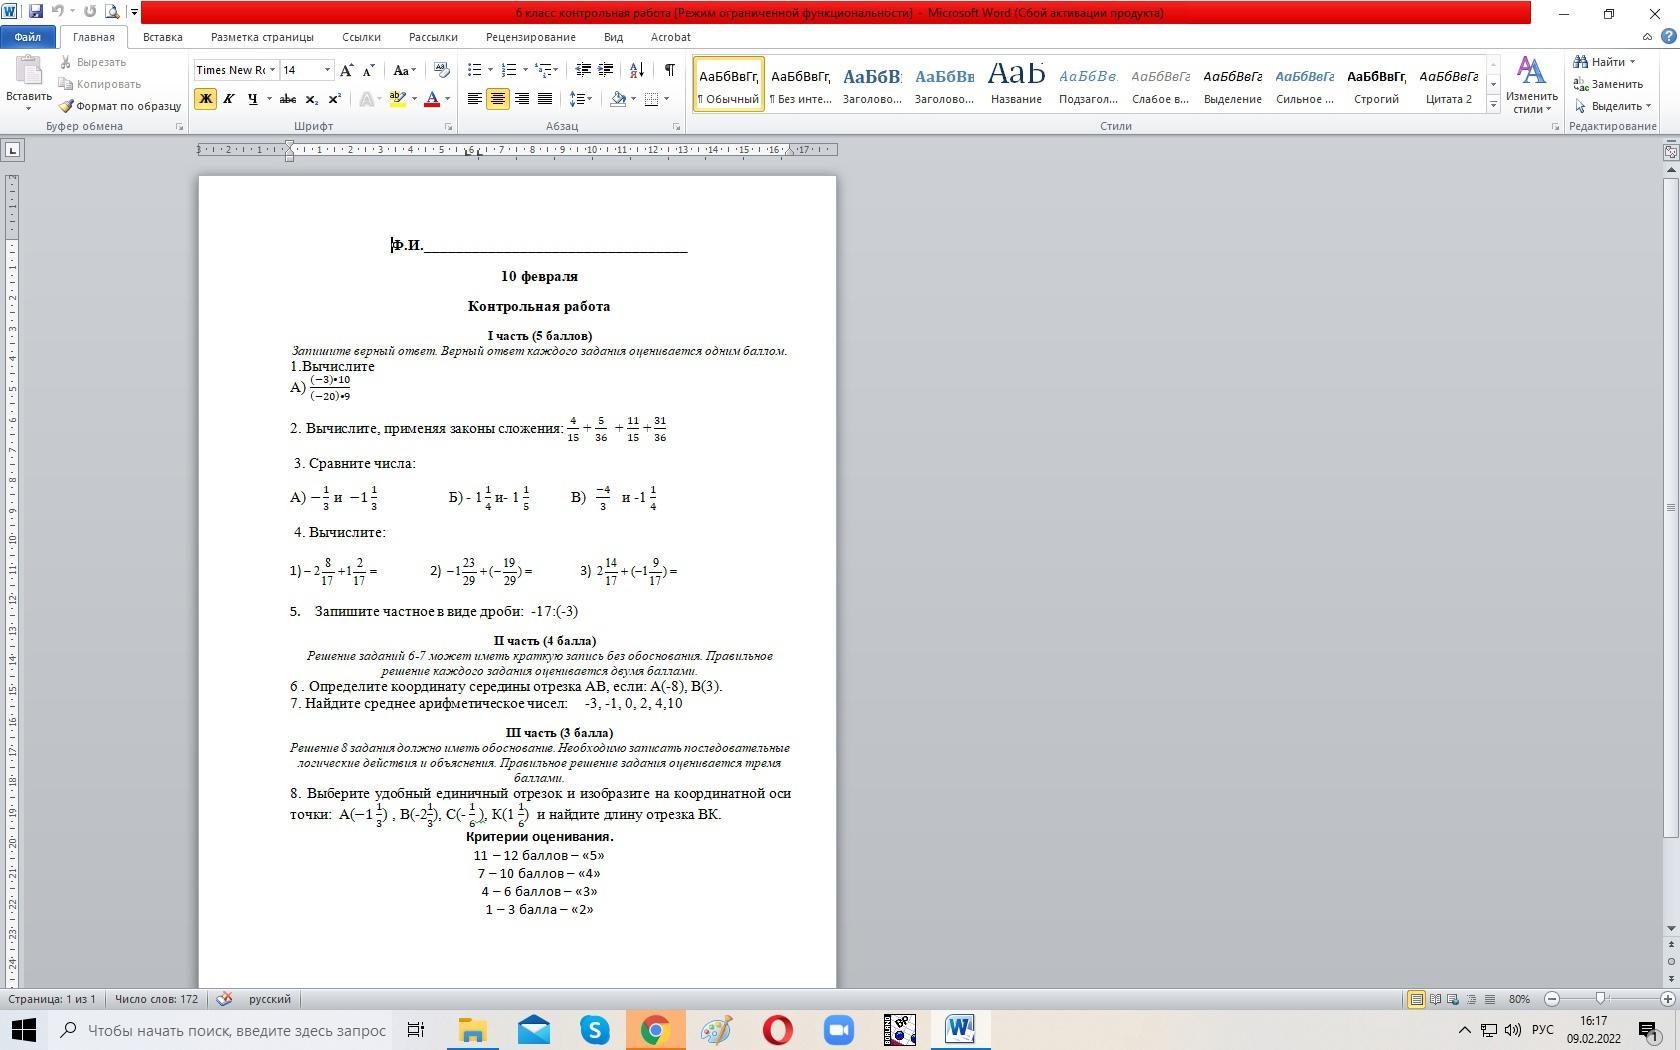Viewport: 1680px width, 1050px height.
Task: Apply Subscript formatting
Action: click(311, 99)
